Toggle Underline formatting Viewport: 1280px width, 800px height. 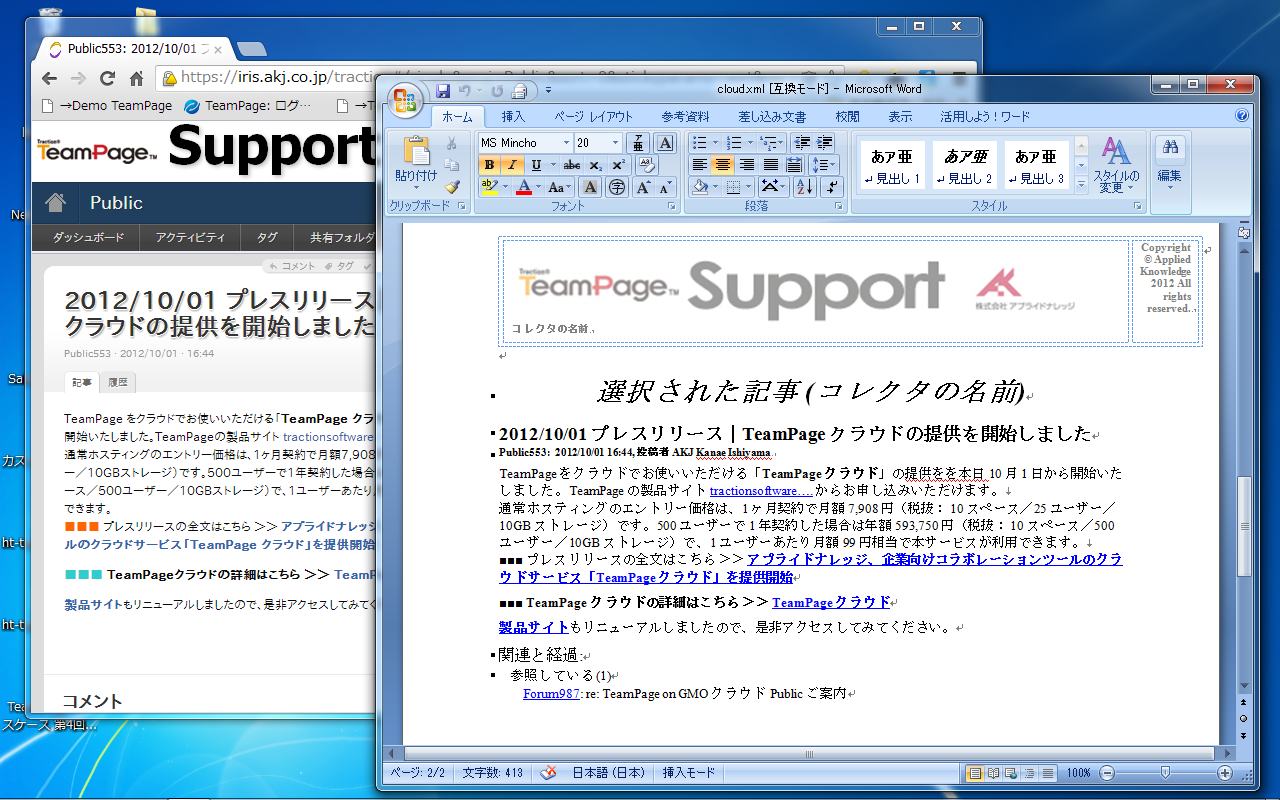pyautogui.click(x=536, y=165)
